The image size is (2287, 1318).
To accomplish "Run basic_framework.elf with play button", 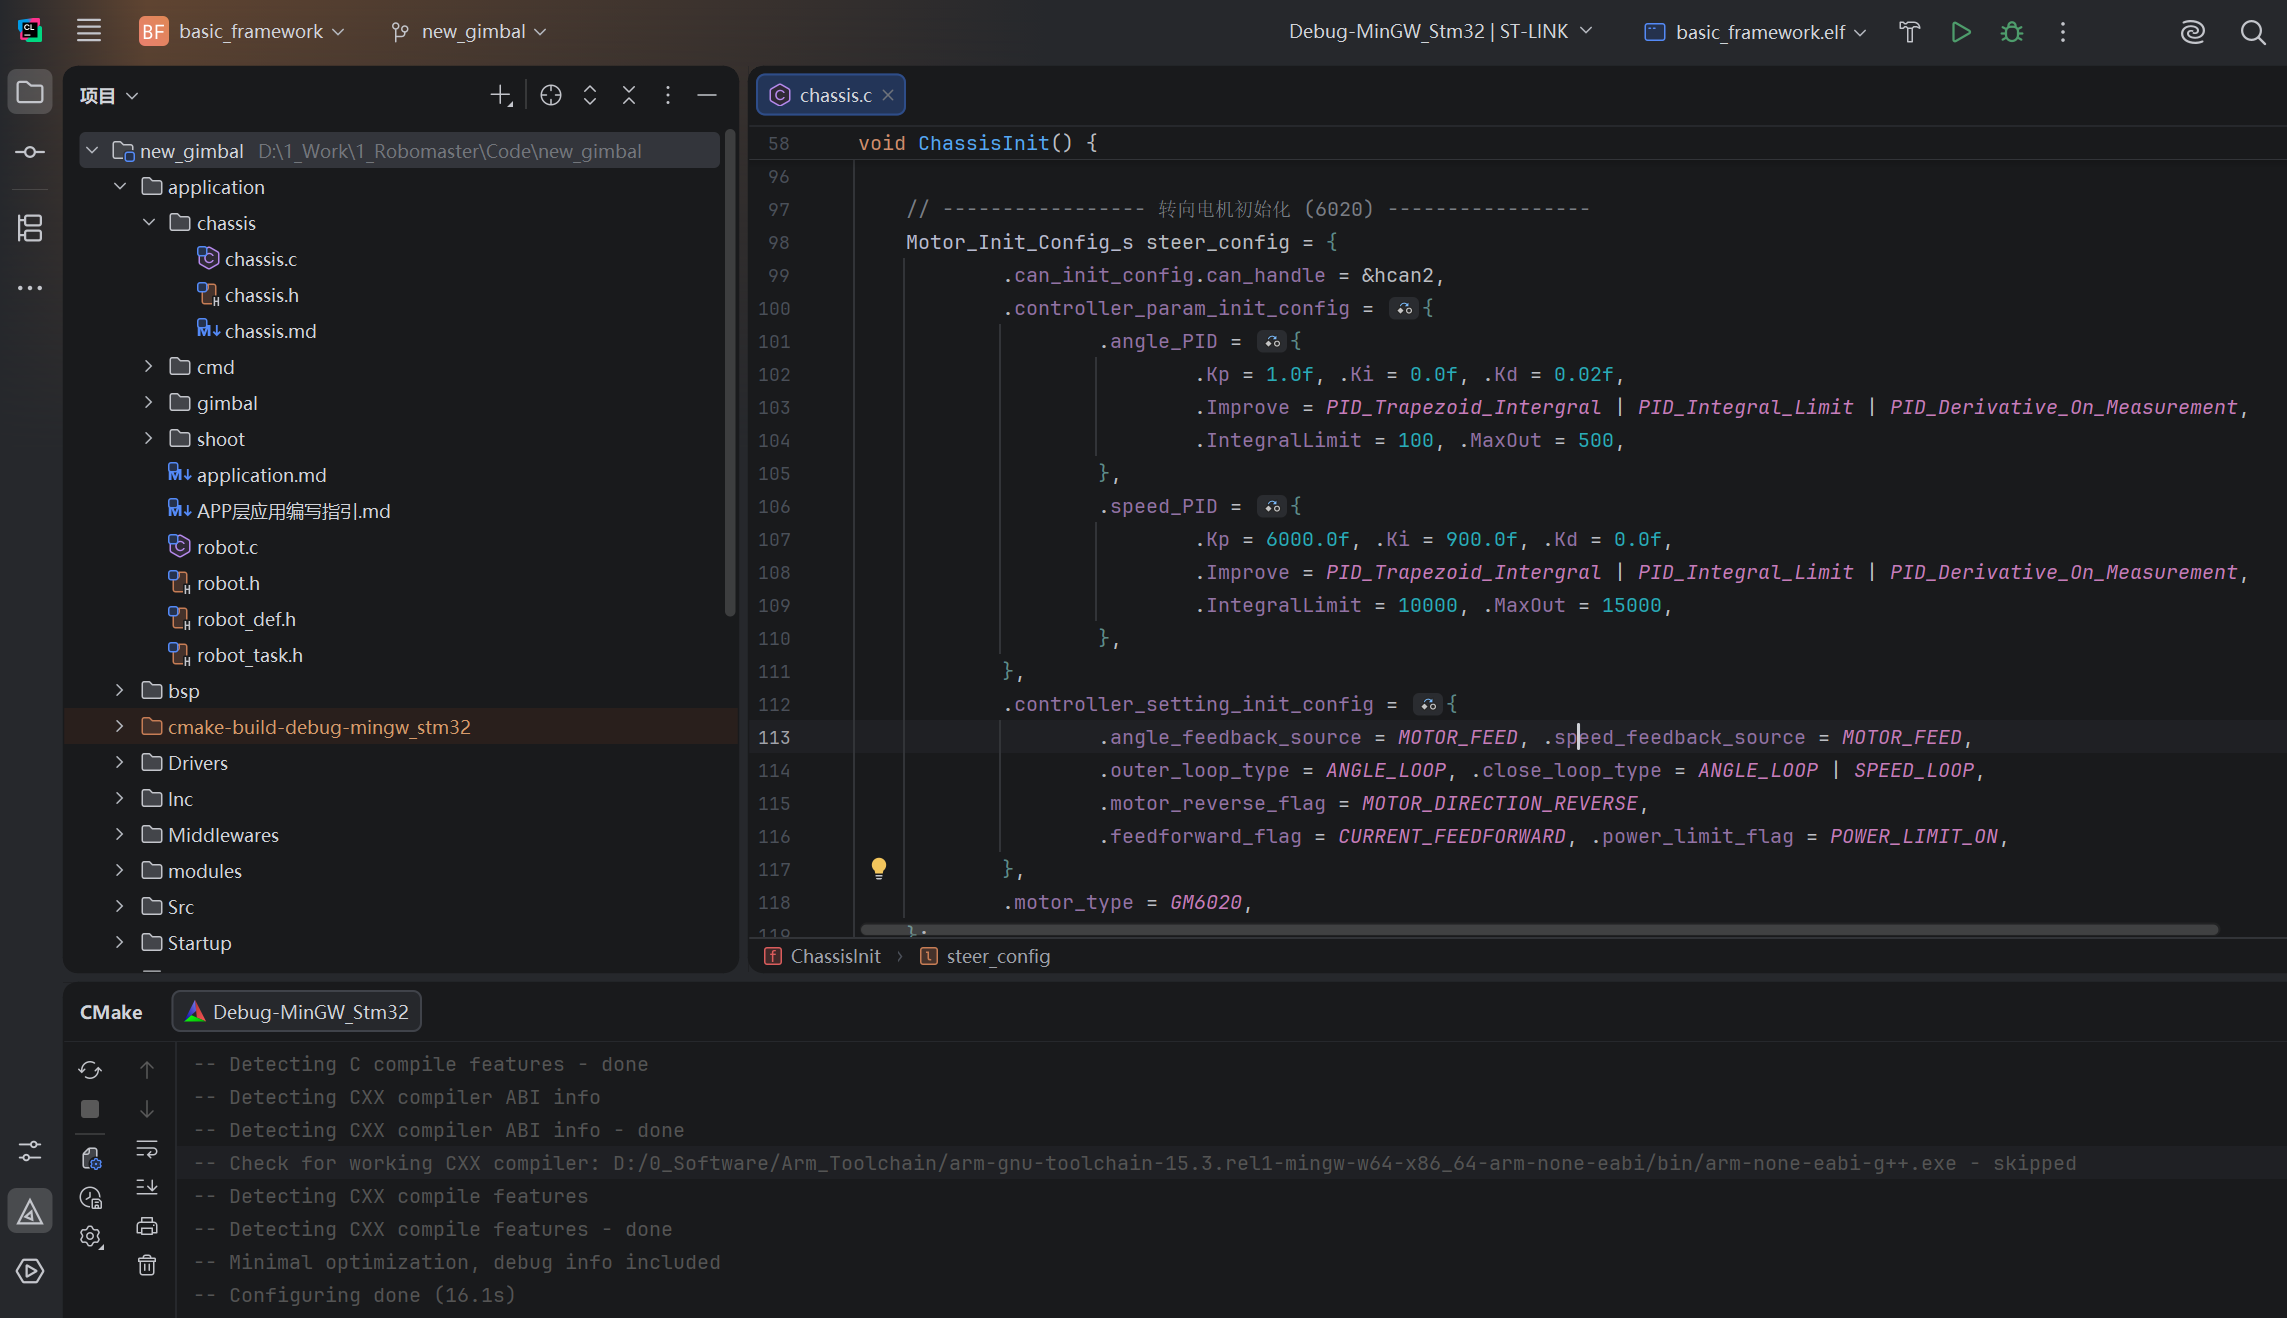I will (x=1961, y=32).
